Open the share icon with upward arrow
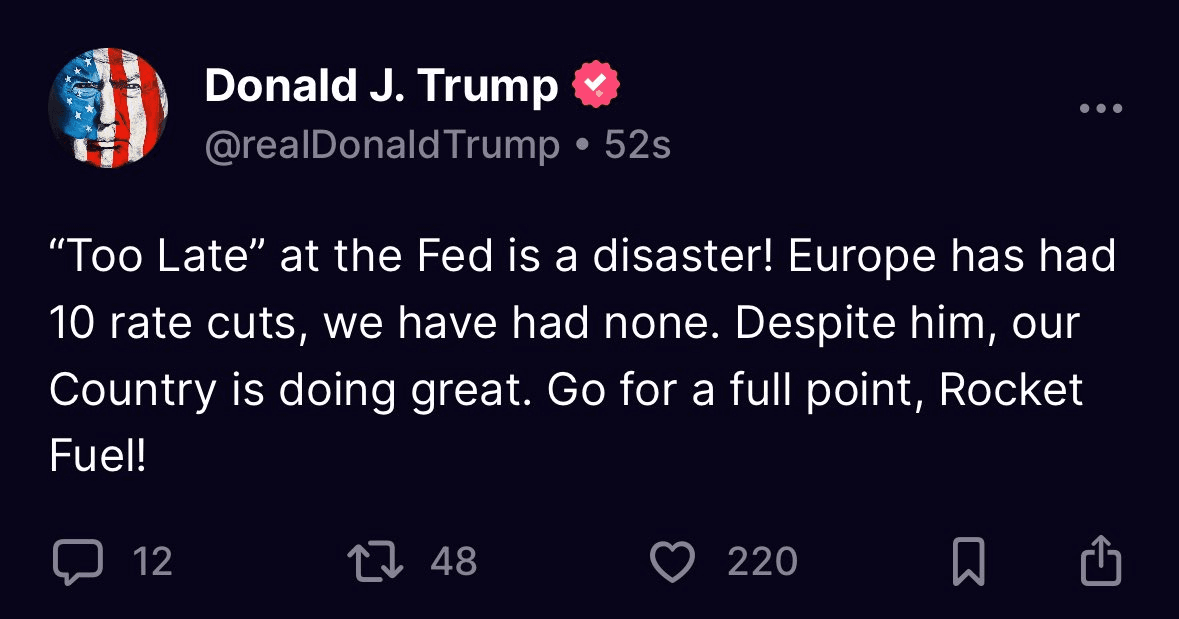Image resolution: width=1179 pixels, height=619 pixels. coord(1101,560)
